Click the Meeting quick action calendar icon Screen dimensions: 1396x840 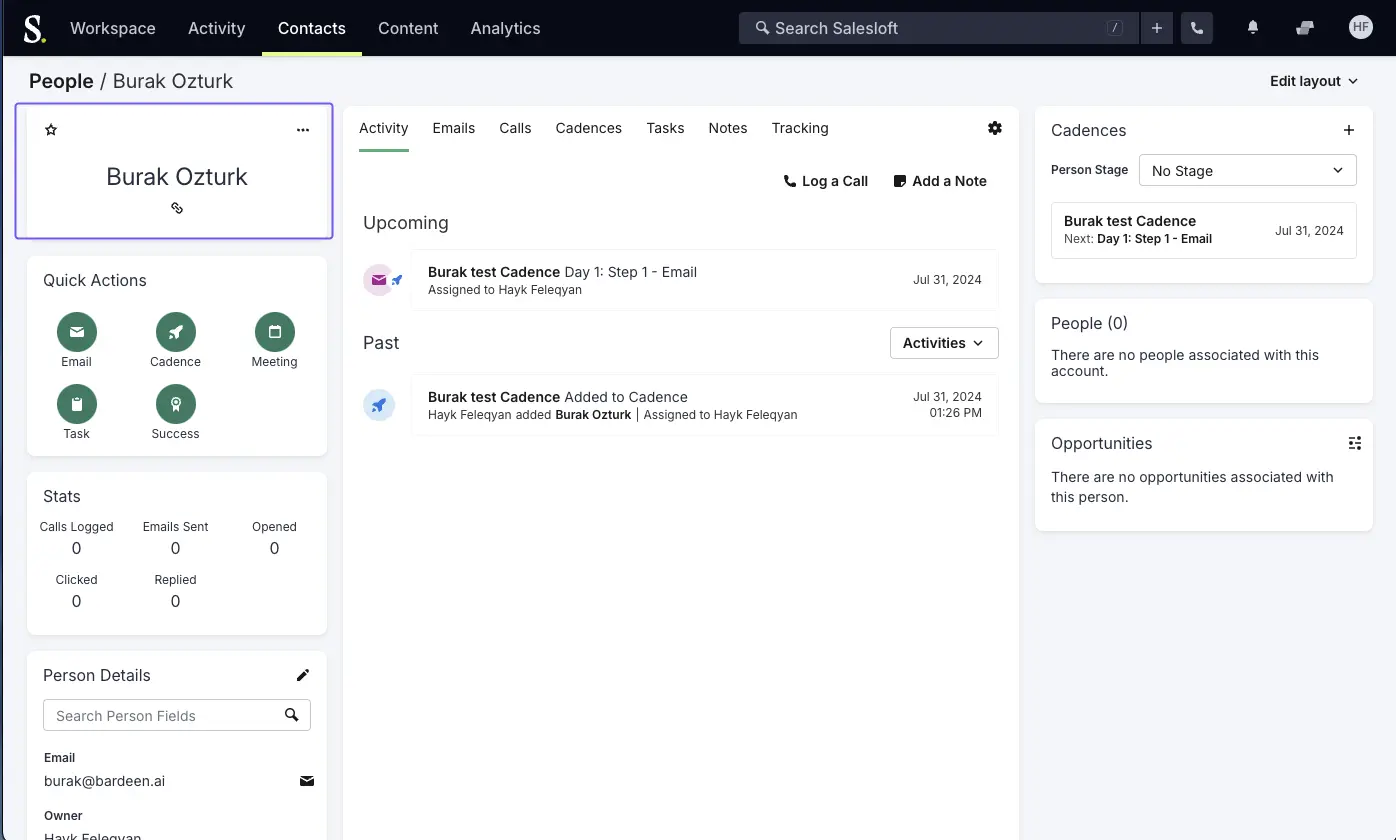click(275, 332)
